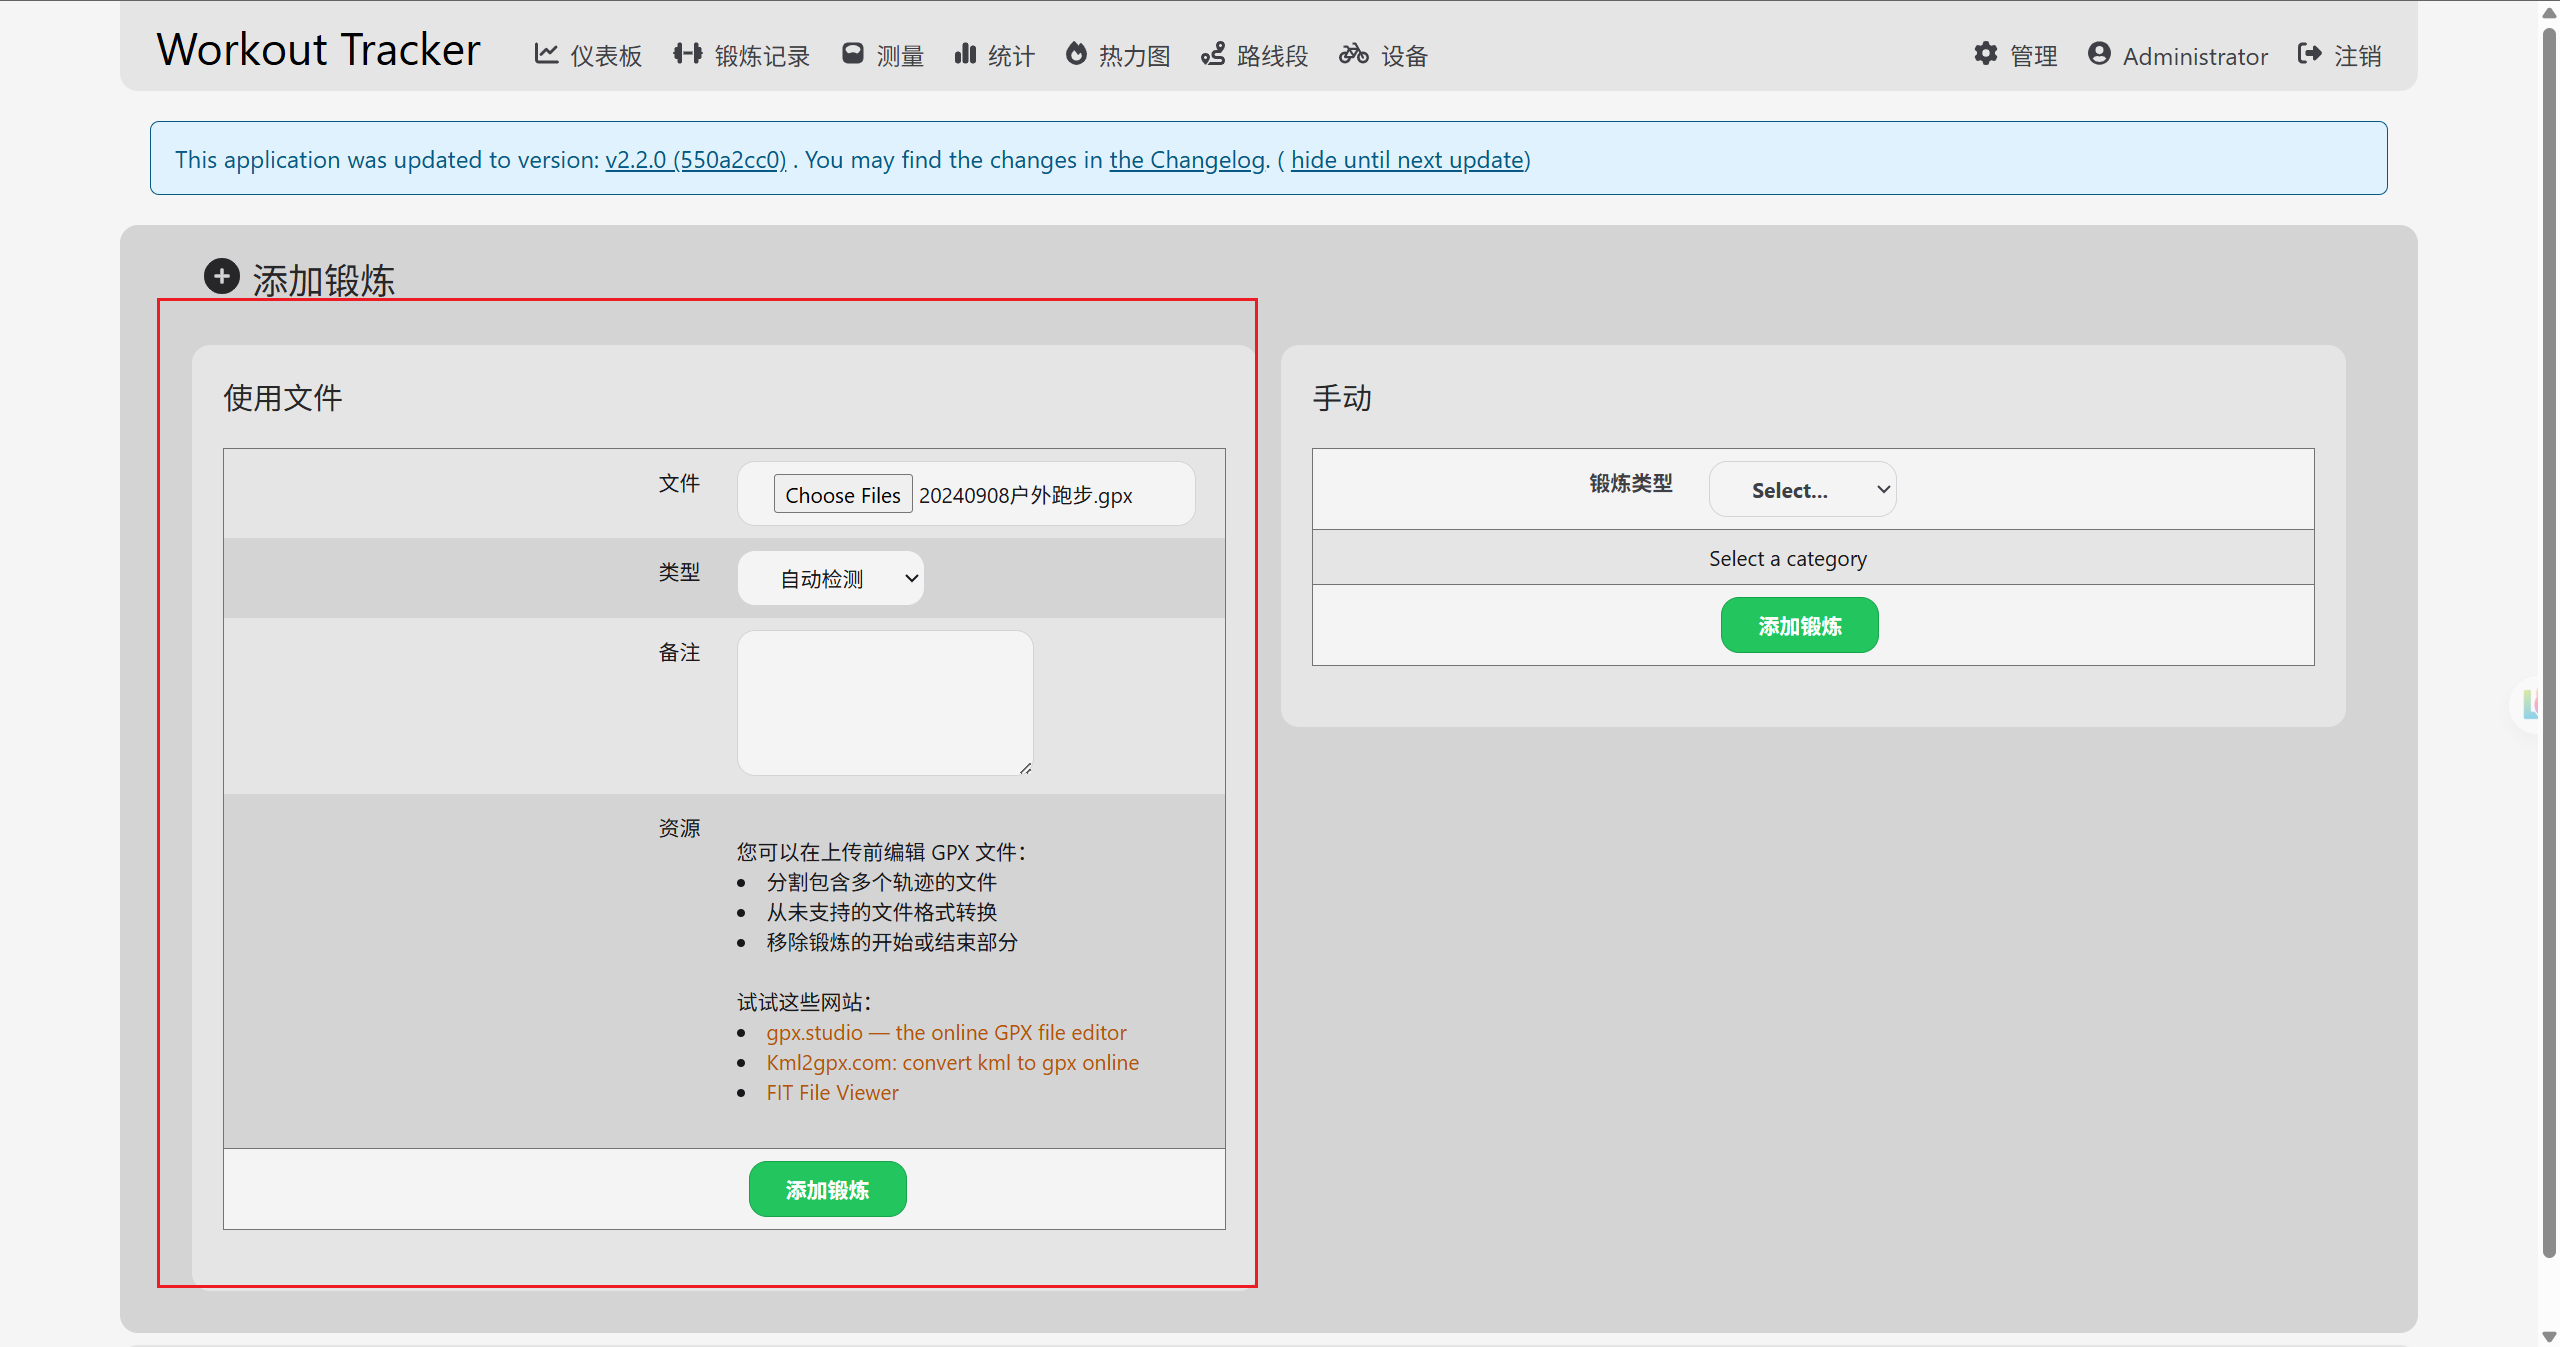Click hide until next update

1408,160
